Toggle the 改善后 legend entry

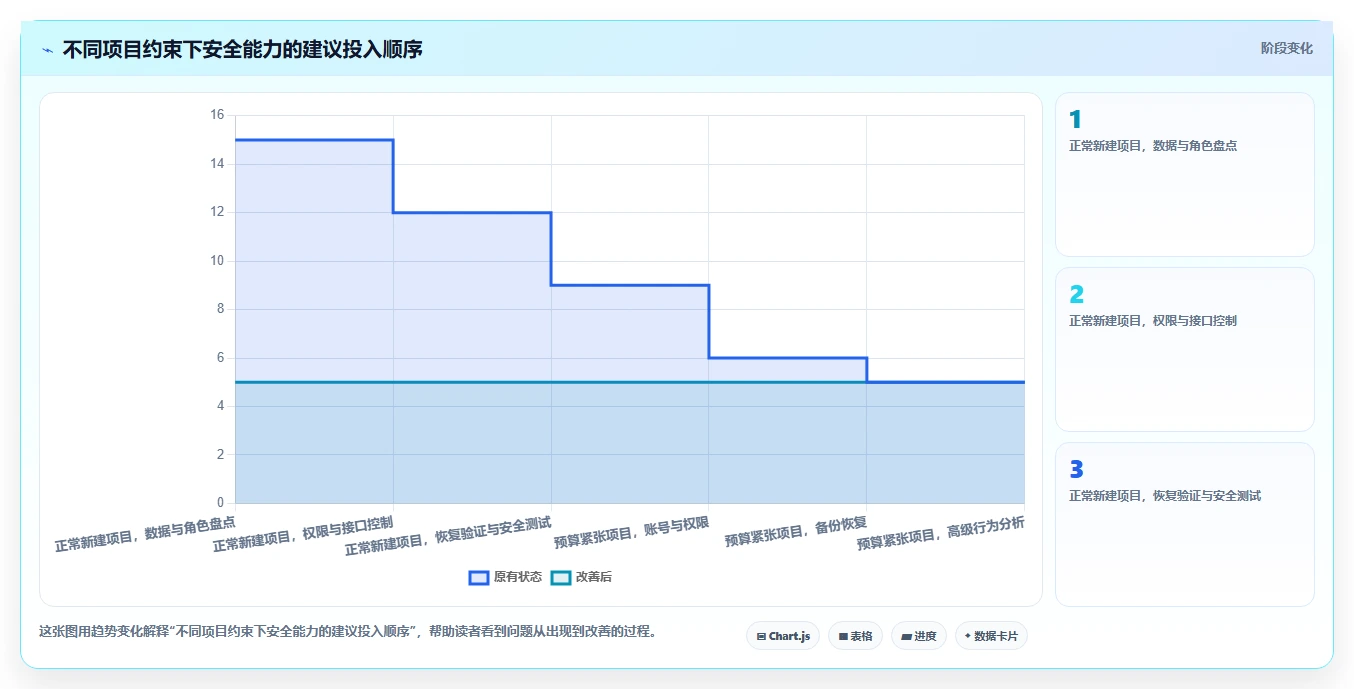(581, 577)
